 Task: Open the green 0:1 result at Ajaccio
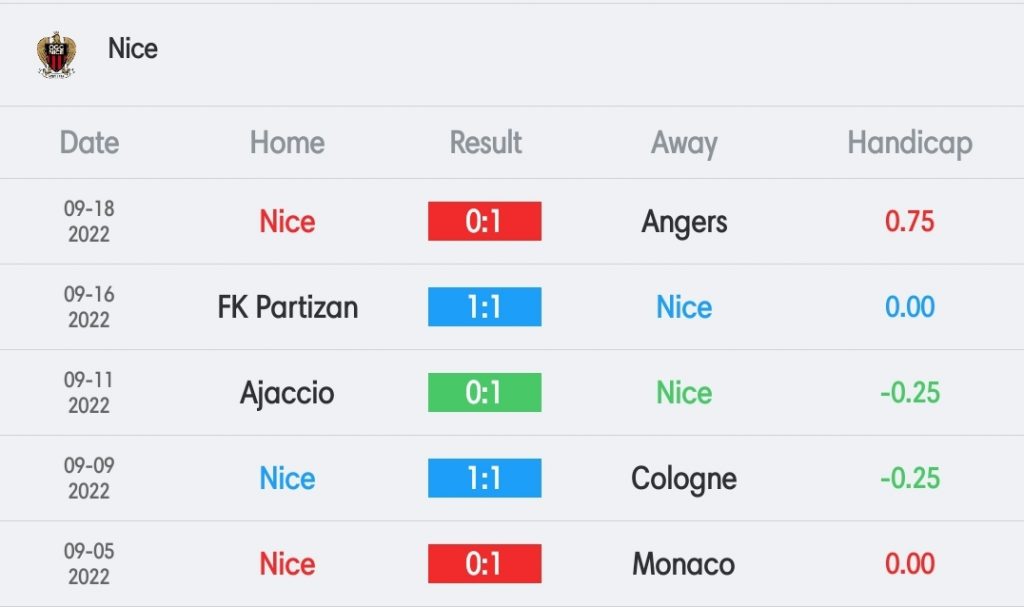[485, 392]
